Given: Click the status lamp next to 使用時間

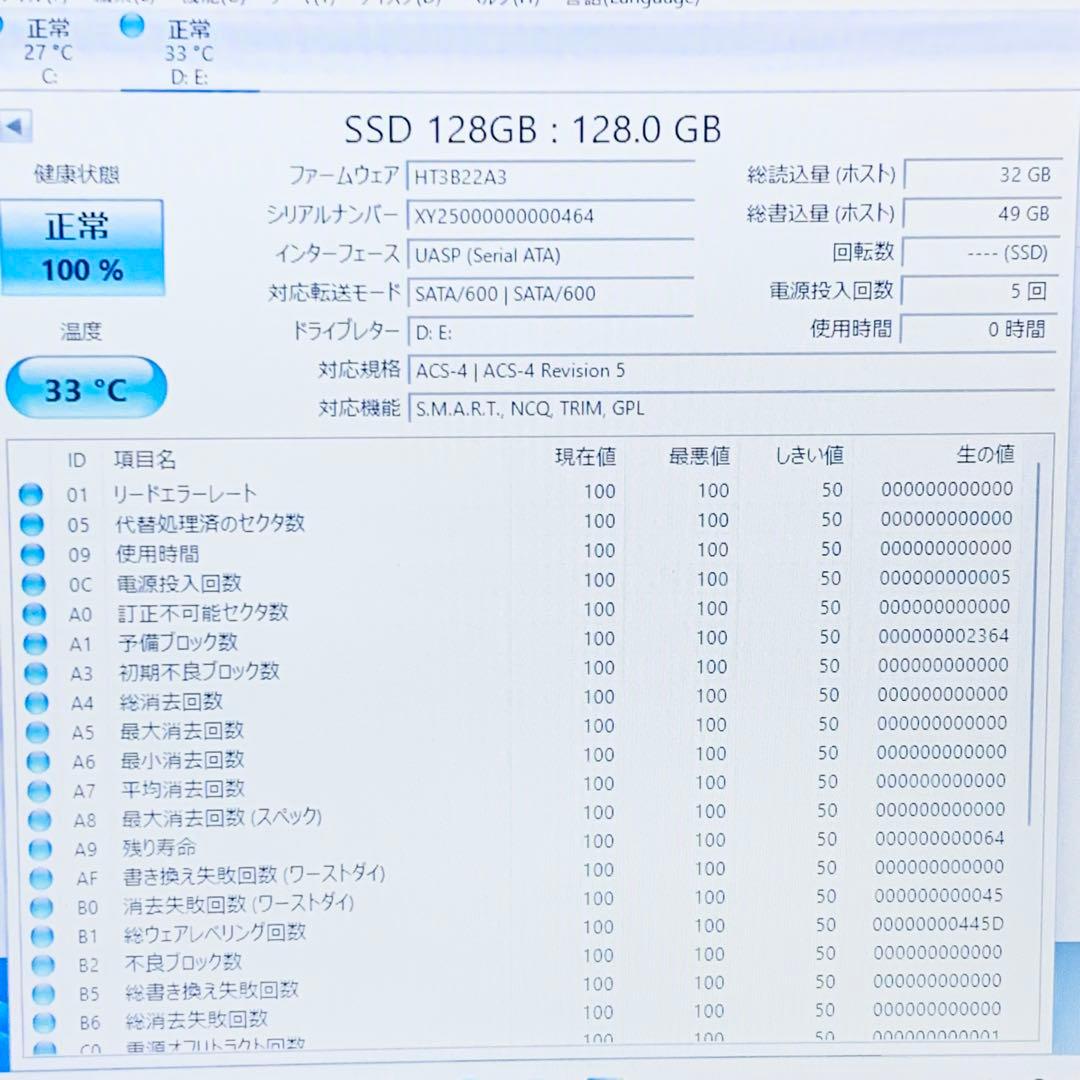Looking at the screenshot, I should [x=32, y=551].
